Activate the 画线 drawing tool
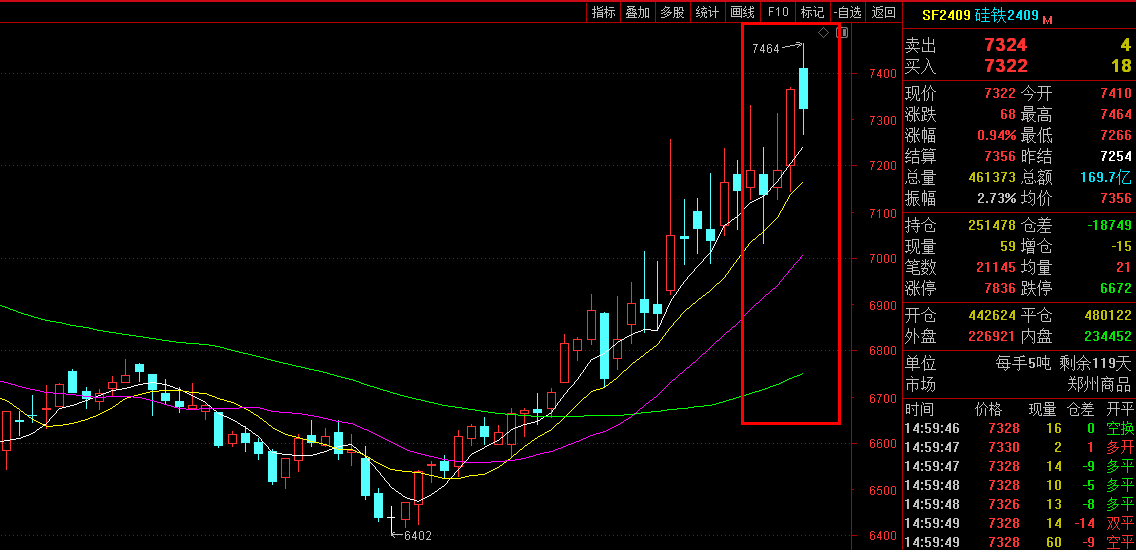The image size is (1136, 550). (742, 12)
